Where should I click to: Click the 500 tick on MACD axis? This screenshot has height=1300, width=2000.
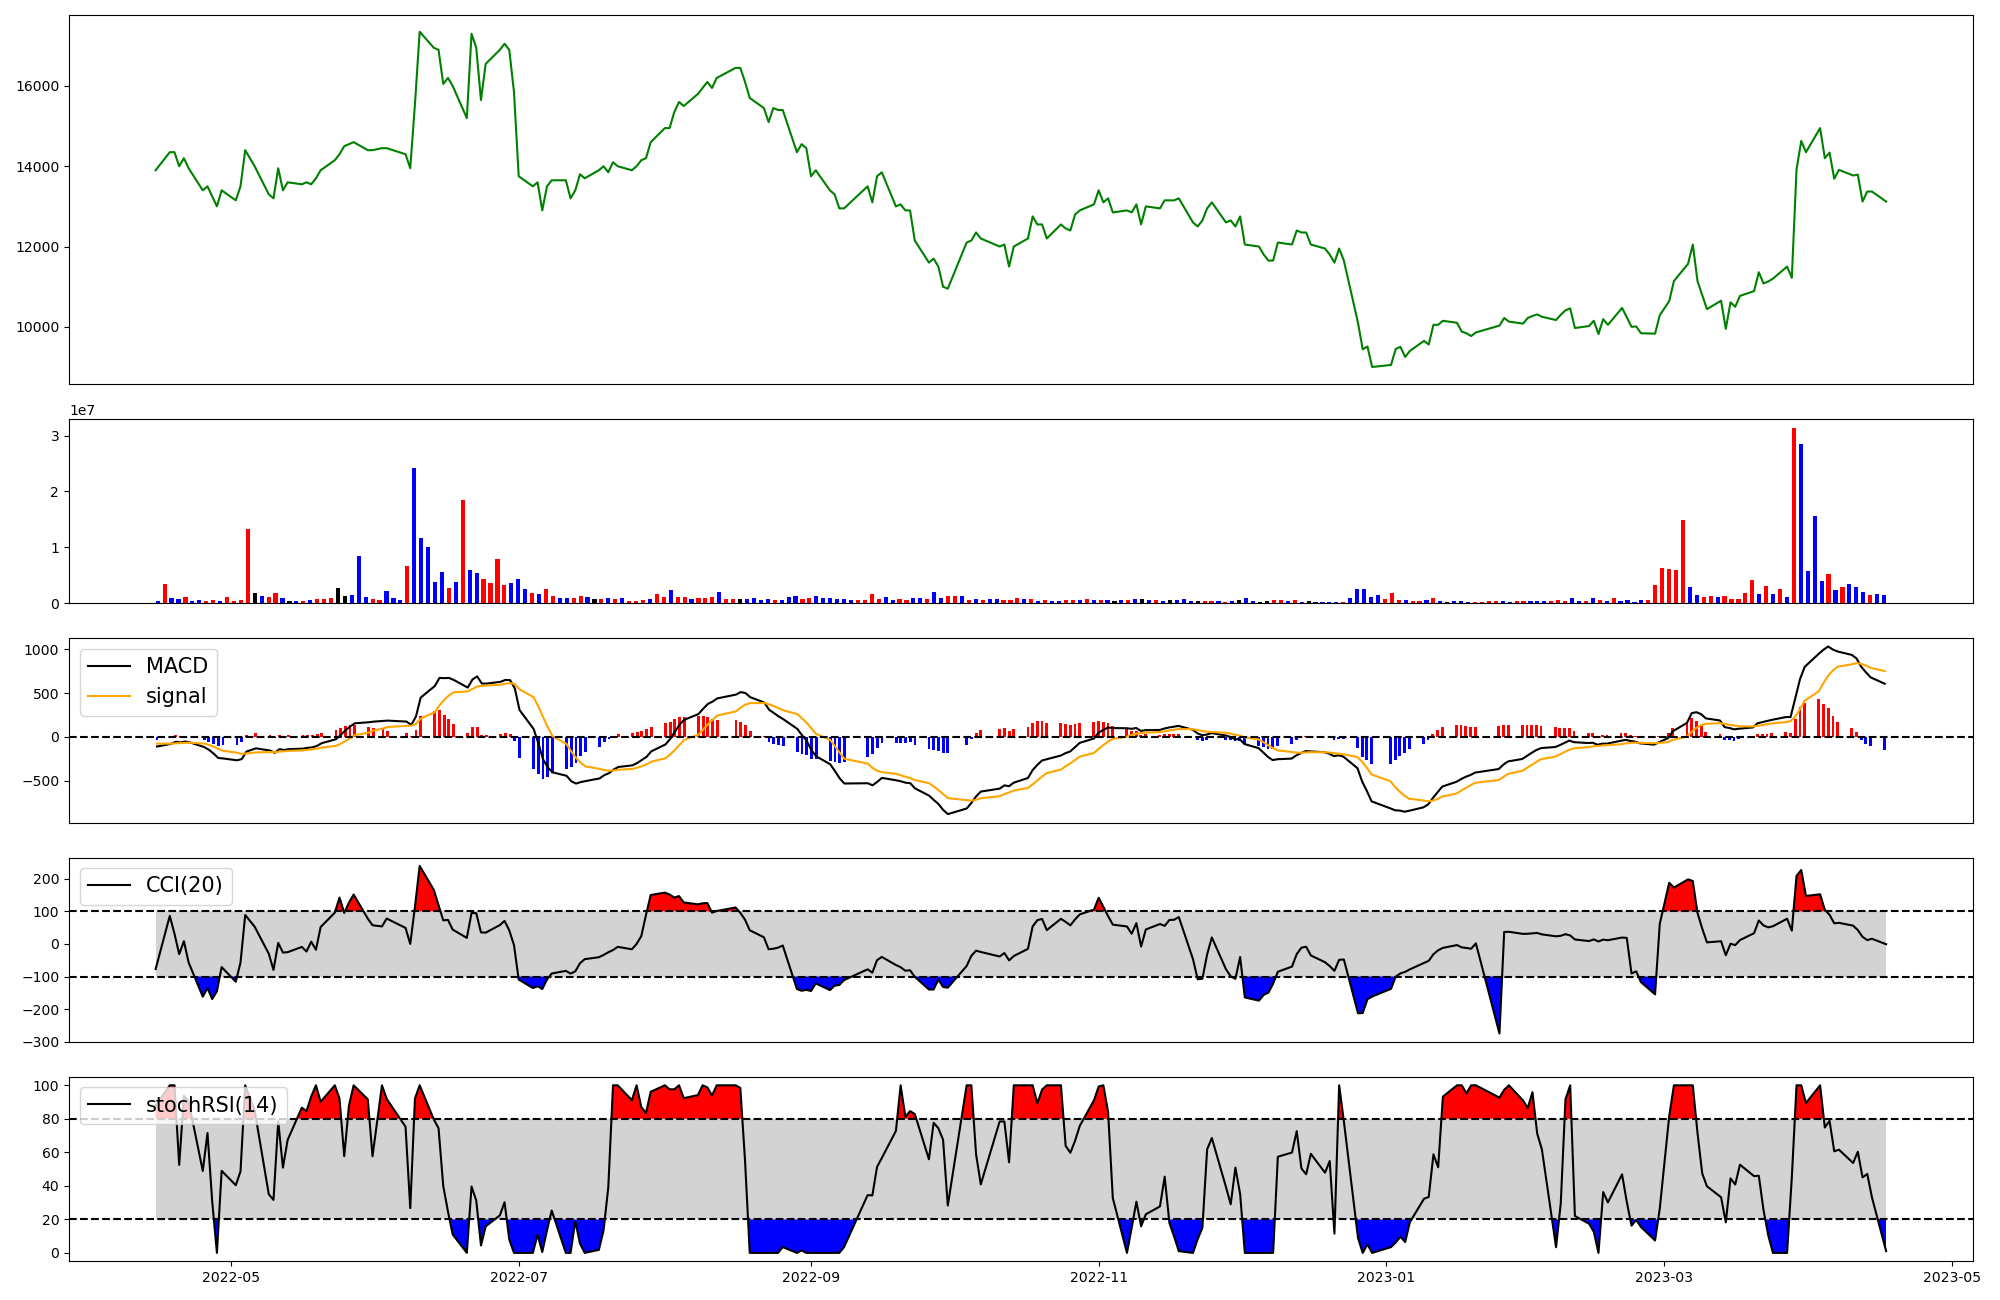[x=46, y=694]
